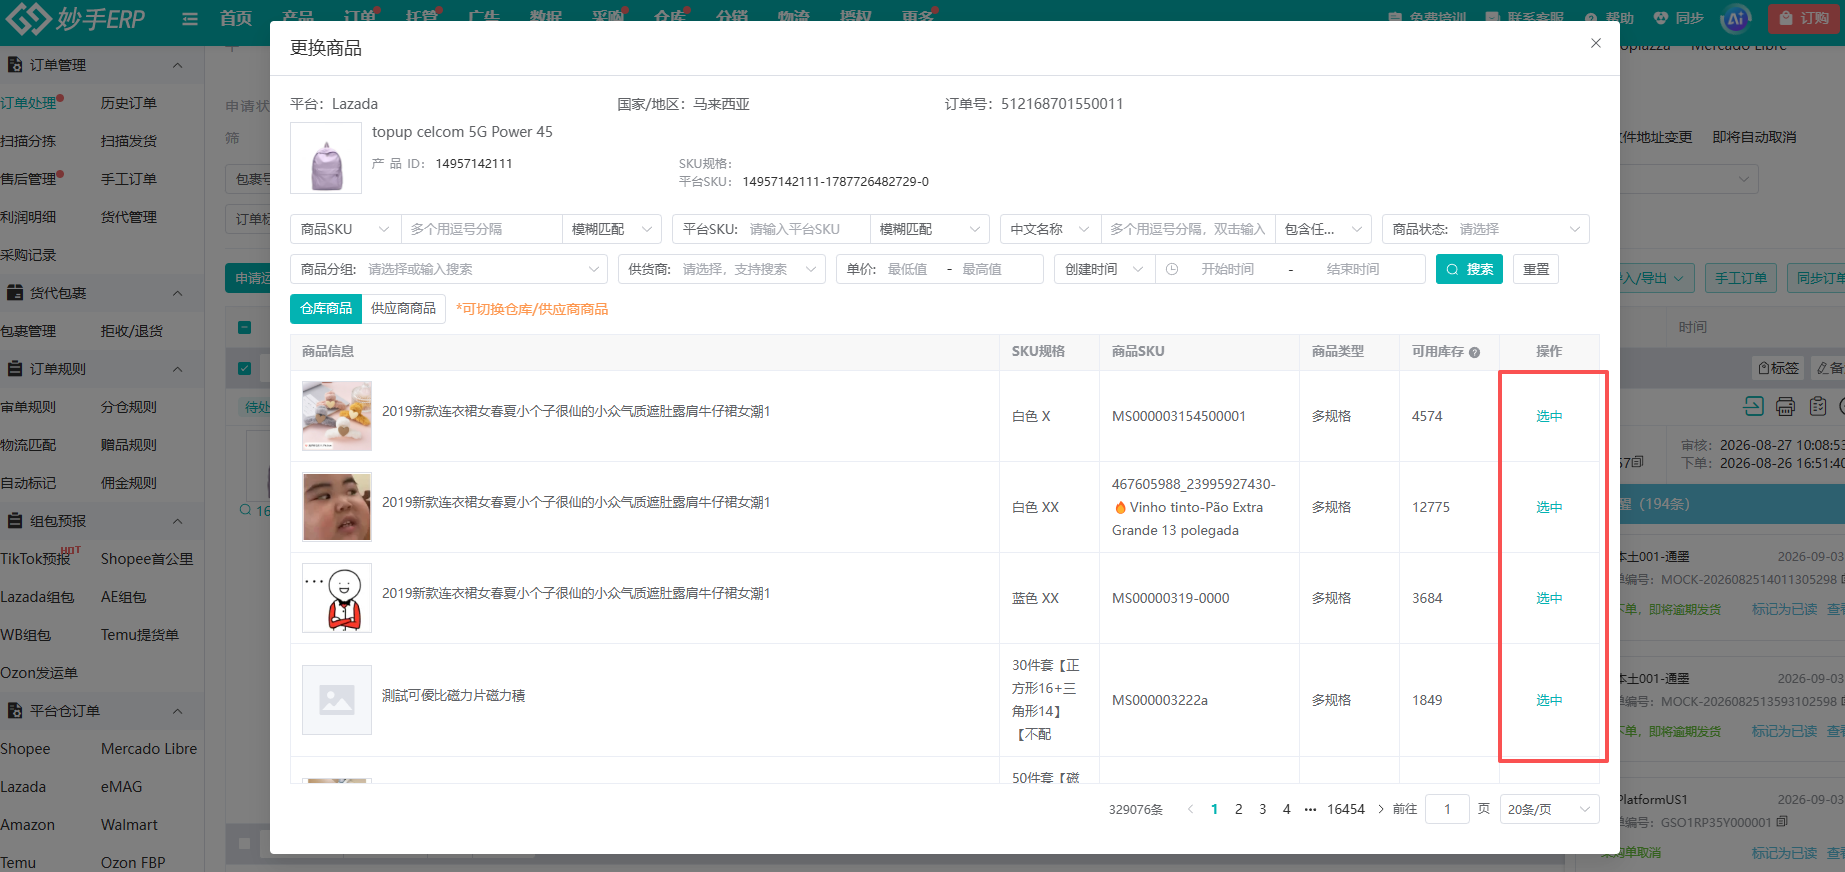Image resolution: width=1845 pixels, height=872 pixels.
Task: Go to page 2 in pagination
Action: (1238, 809)
